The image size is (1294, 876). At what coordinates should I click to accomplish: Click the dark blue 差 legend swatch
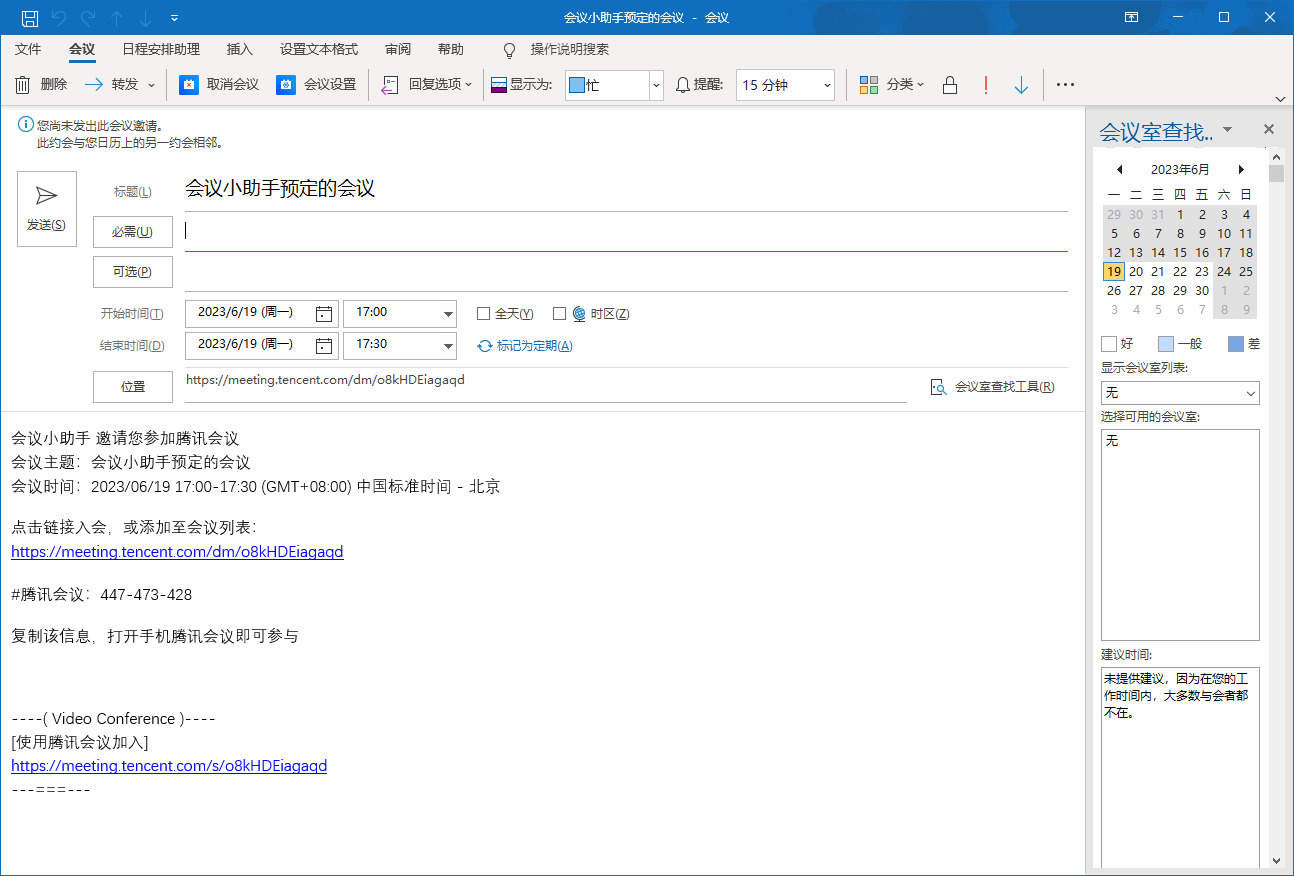click(1236, 344)
